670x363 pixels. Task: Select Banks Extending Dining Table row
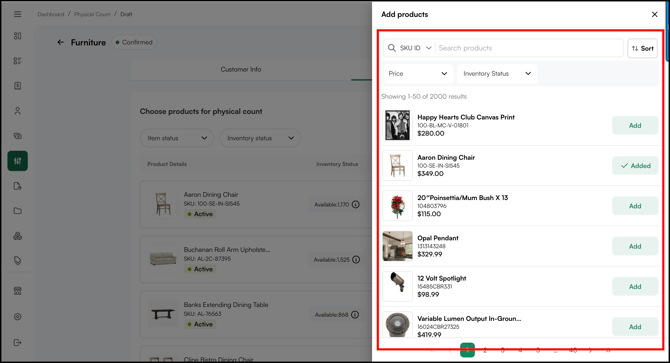coord(256,314)
